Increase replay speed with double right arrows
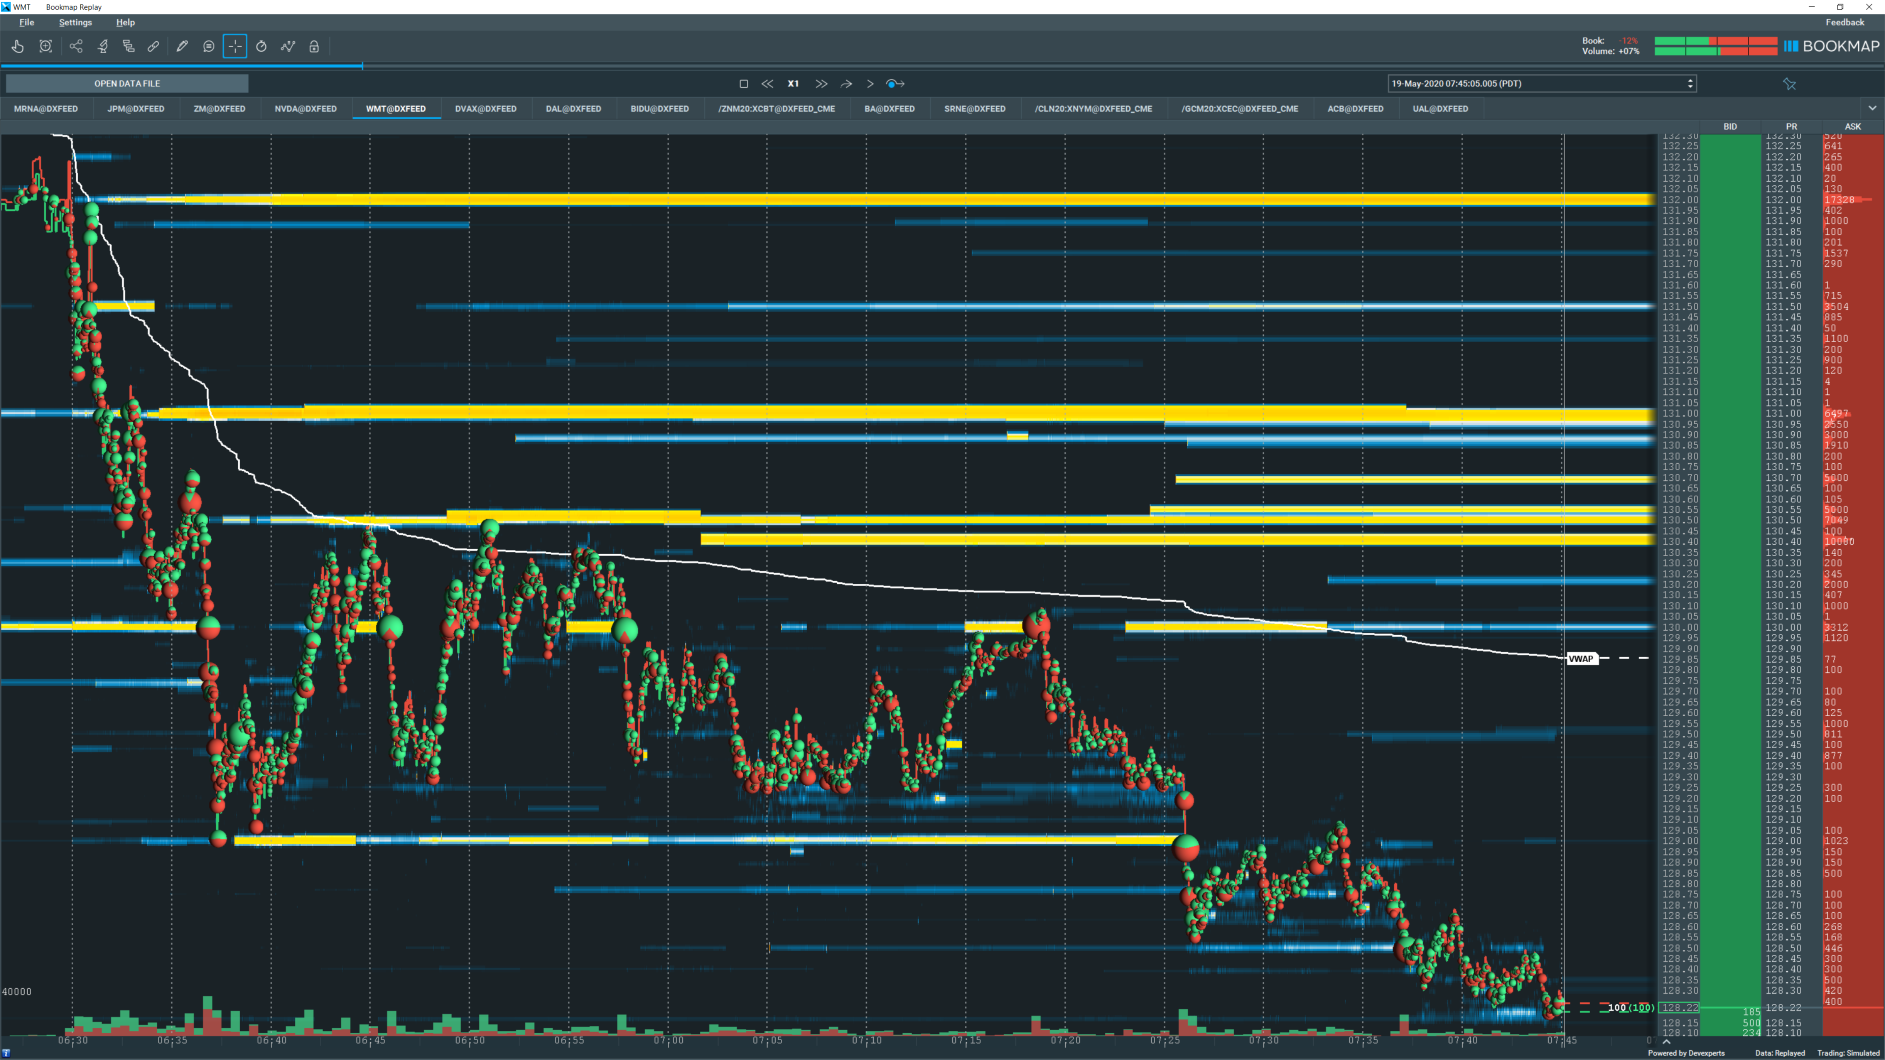The image size is (1885, 1060). click(821, 84)
